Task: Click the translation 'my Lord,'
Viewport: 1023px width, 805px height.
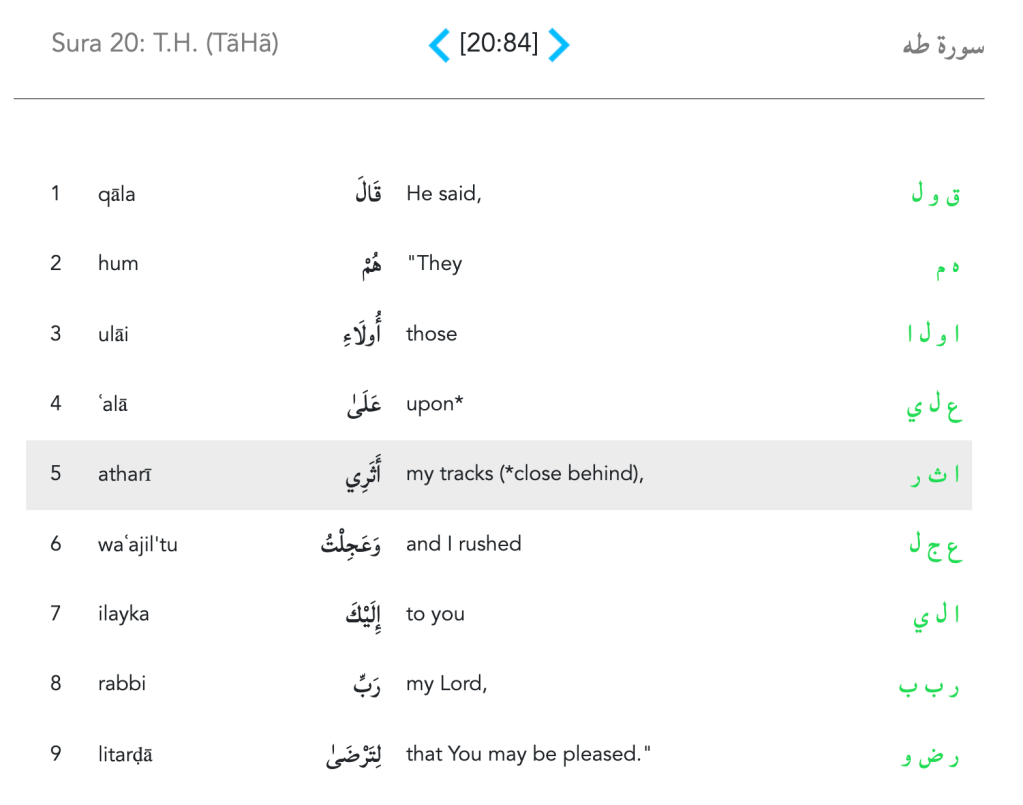Action: click(x=446, y=684)
